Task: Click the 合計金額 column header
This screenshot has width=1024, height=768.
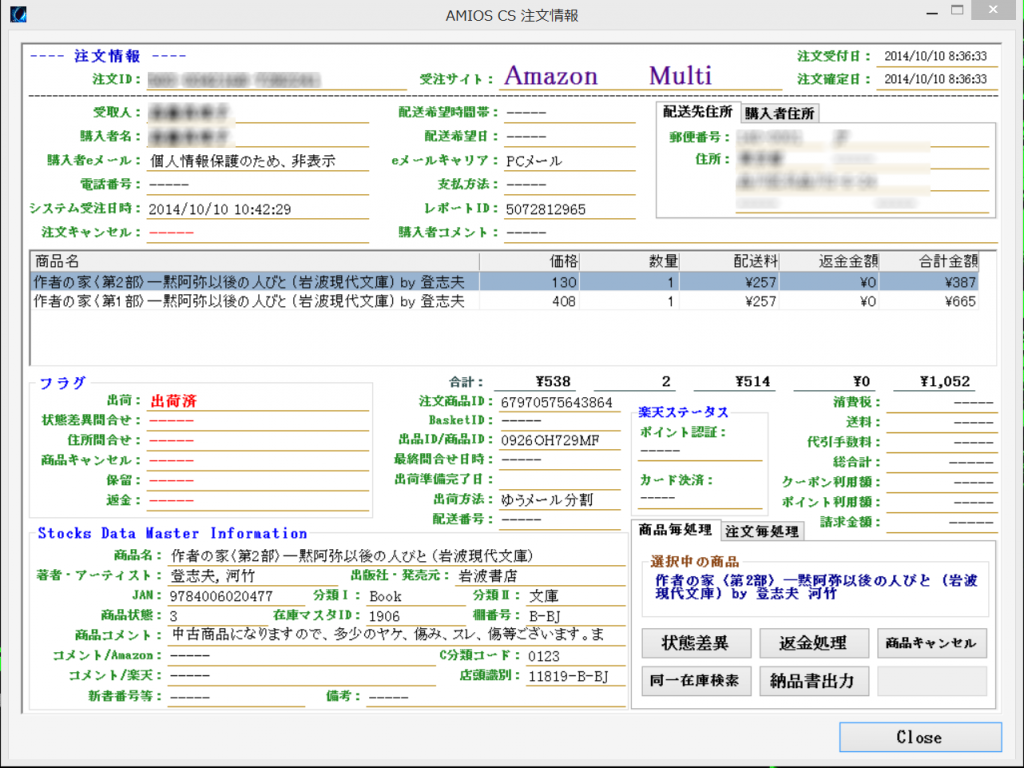Action: tap(929, 262)
